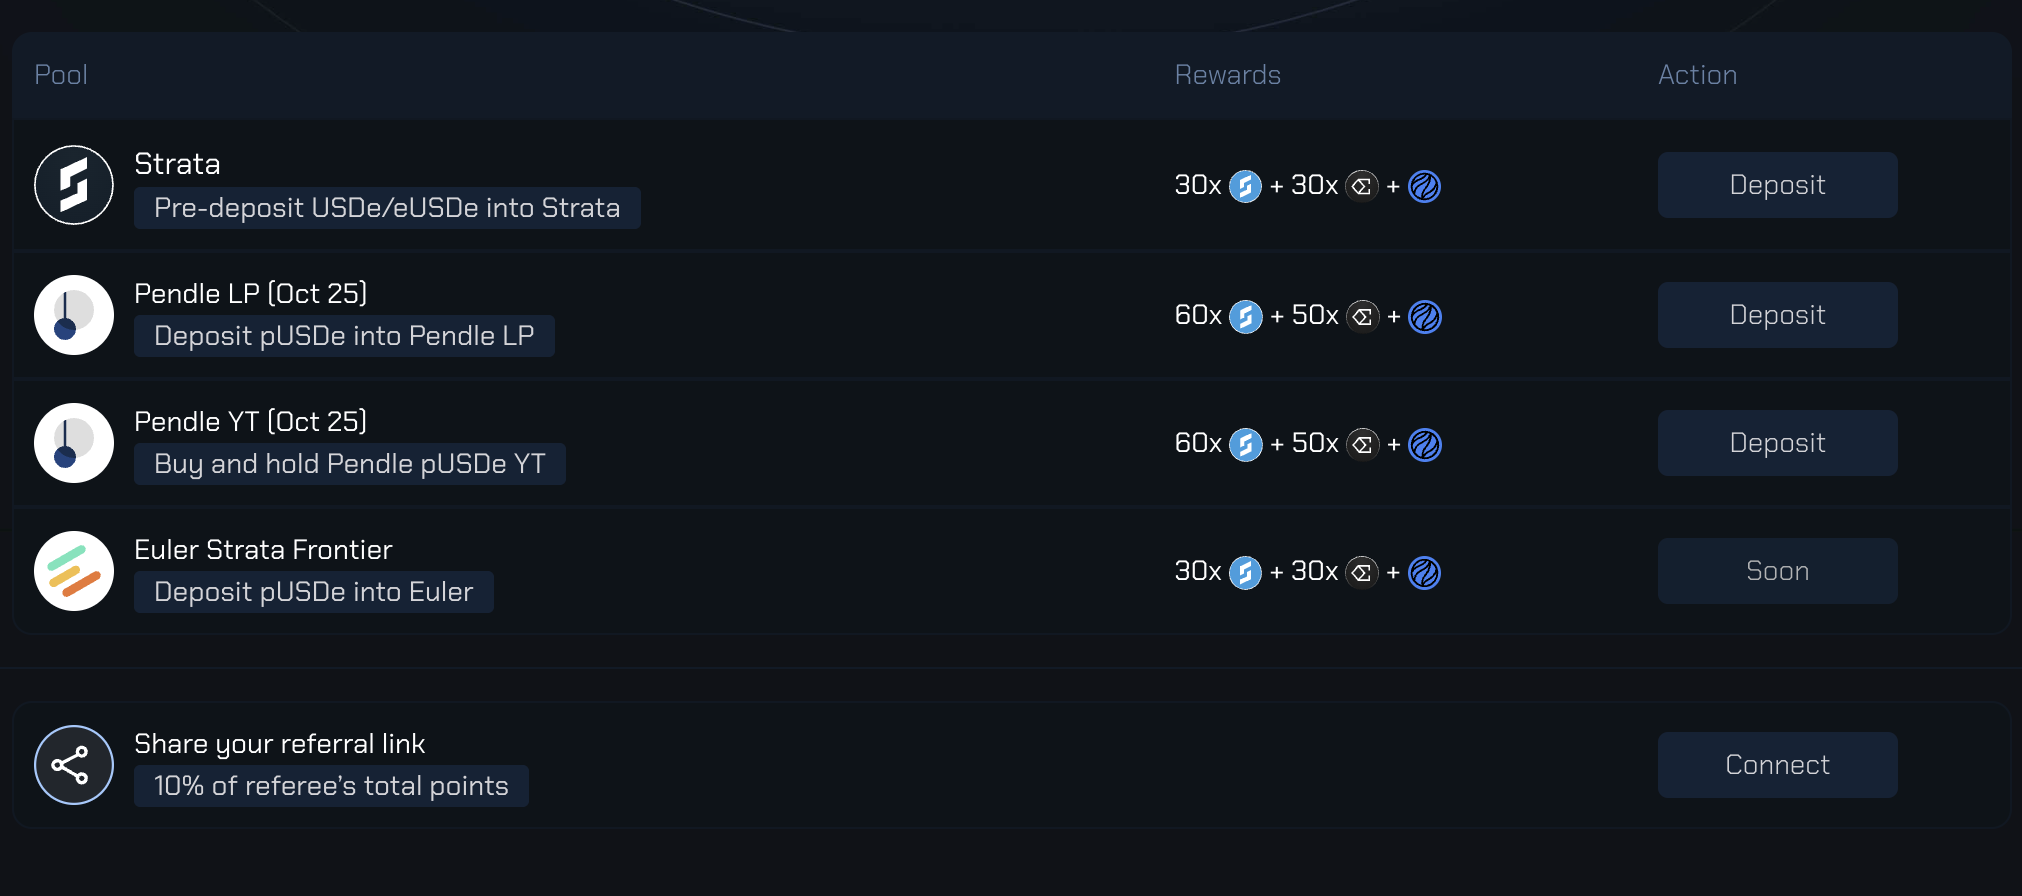Click the Euler Strata Frontier striped logo
The width and height of the screenshot is (2022, 896).
tap(74, 571)
